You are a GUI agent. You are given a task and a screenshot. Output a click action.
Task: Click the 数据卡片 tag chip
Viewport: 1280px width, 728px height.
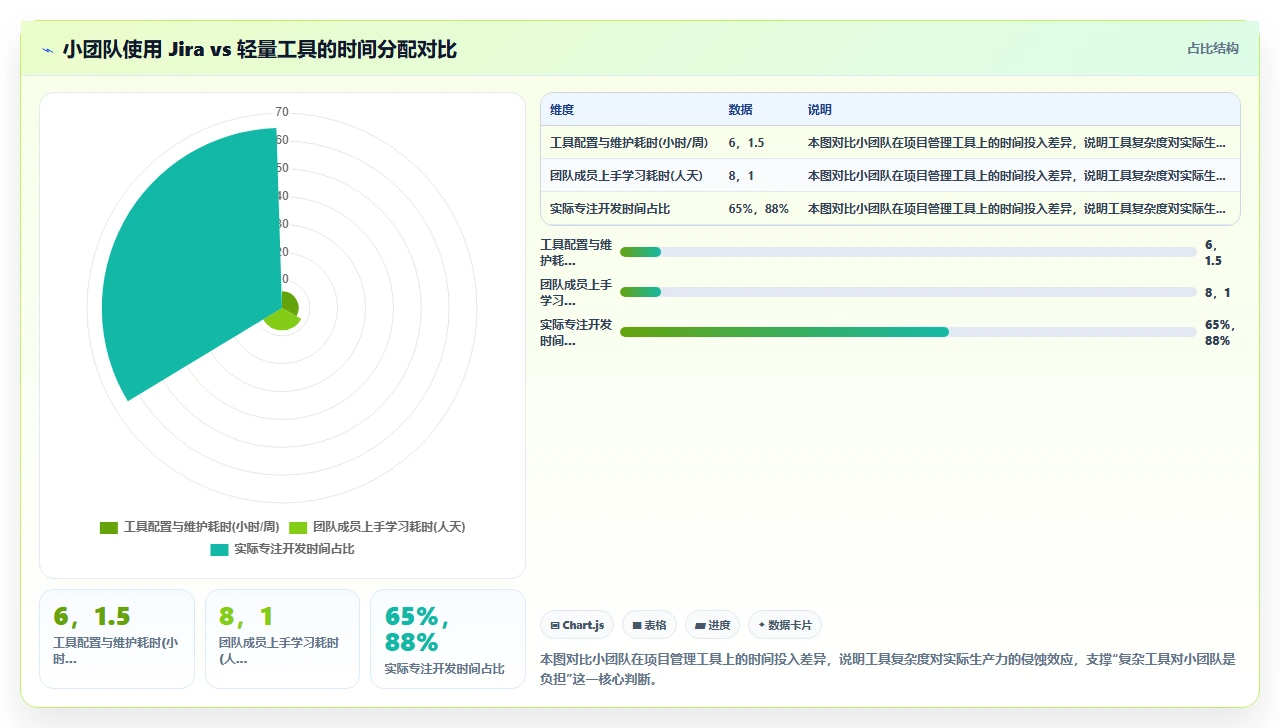pyautogui.click(x=785, y=625)
